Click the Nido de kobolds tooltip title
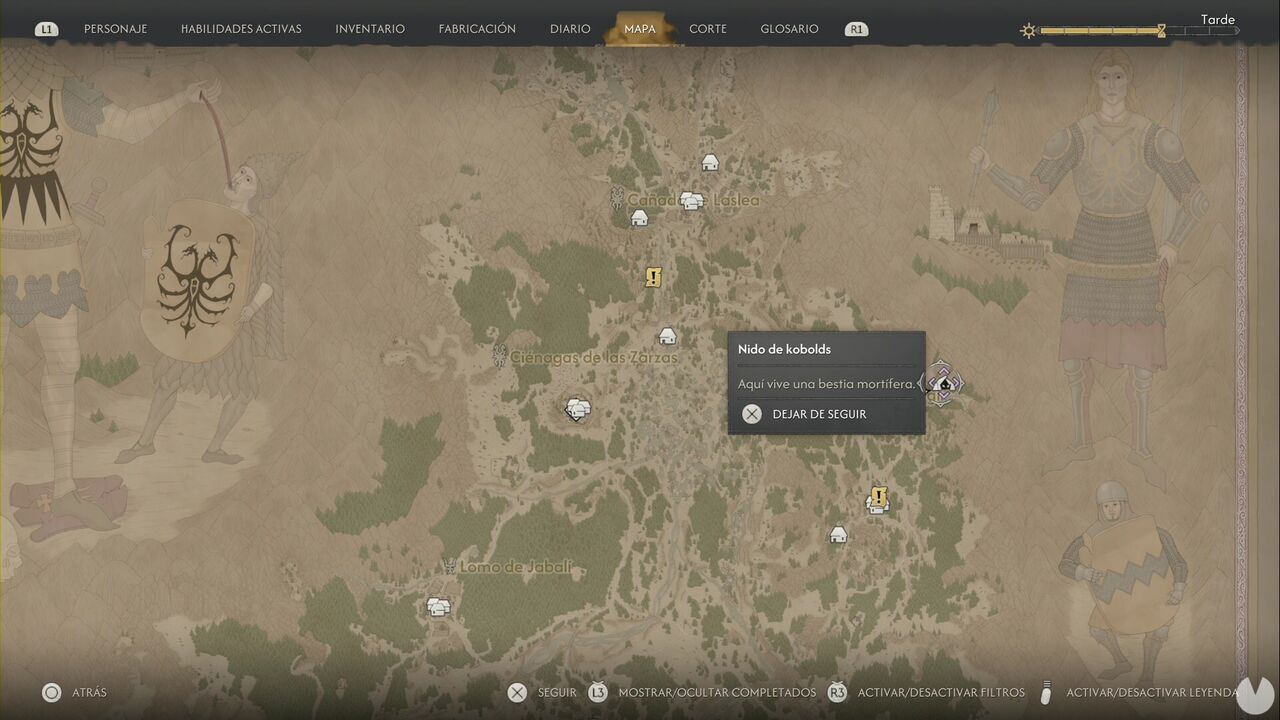The width and height of the screenshot is (1280, 720). tap(784, 349)
